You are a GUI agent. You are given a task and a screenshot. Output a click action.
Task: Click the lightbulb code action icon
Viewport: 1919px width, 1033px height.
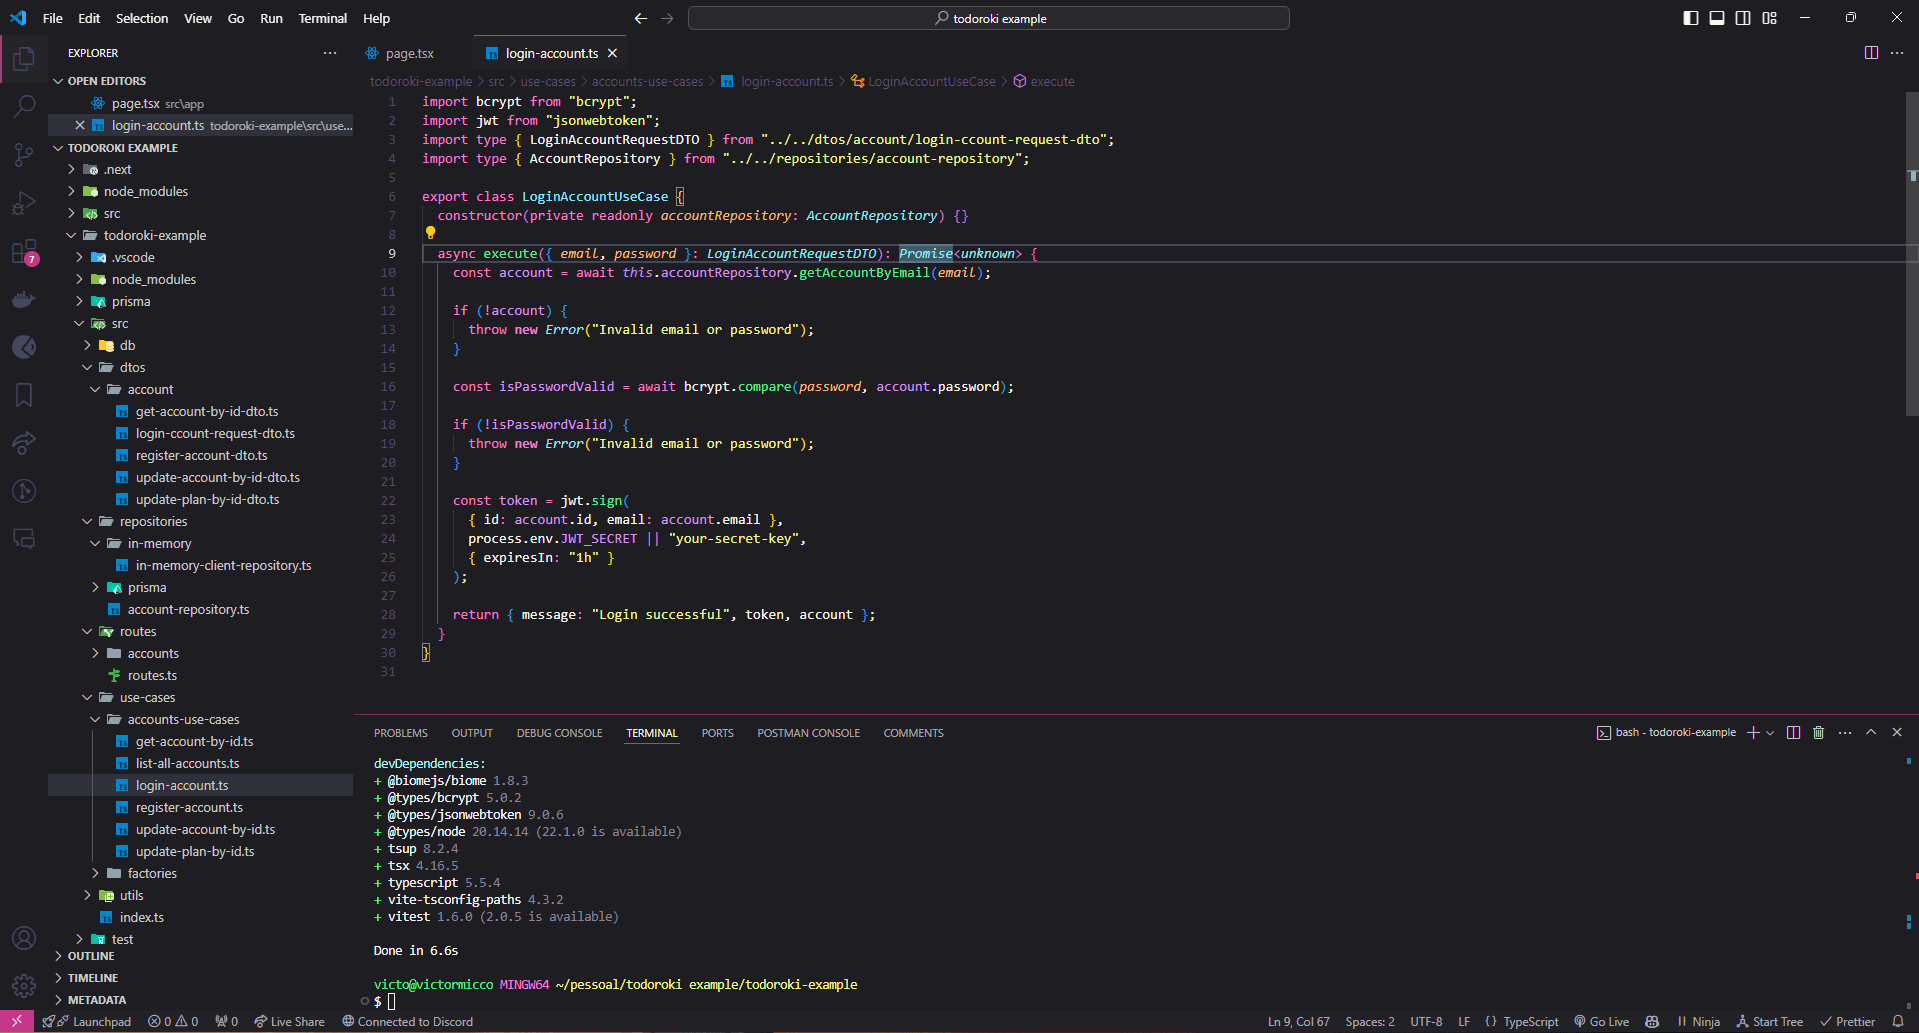[431, 233]
